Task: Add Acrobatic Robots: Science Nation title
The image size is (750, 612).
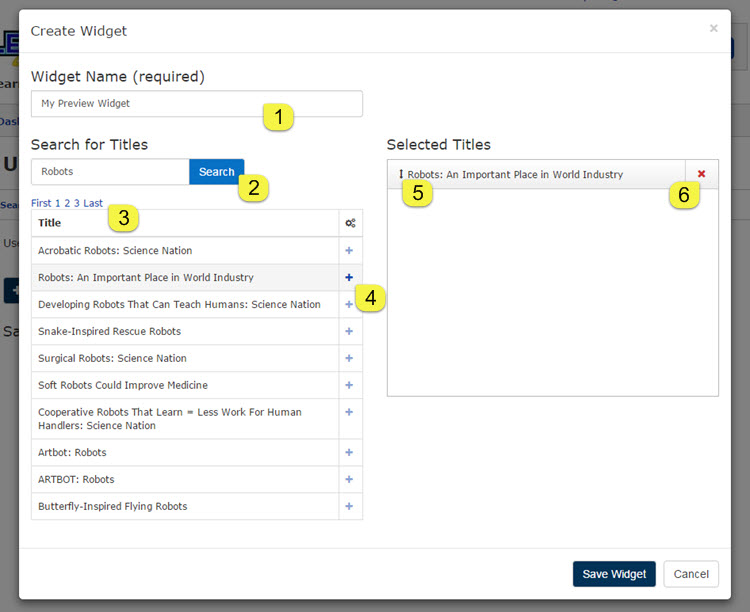Action: point(349,250)
